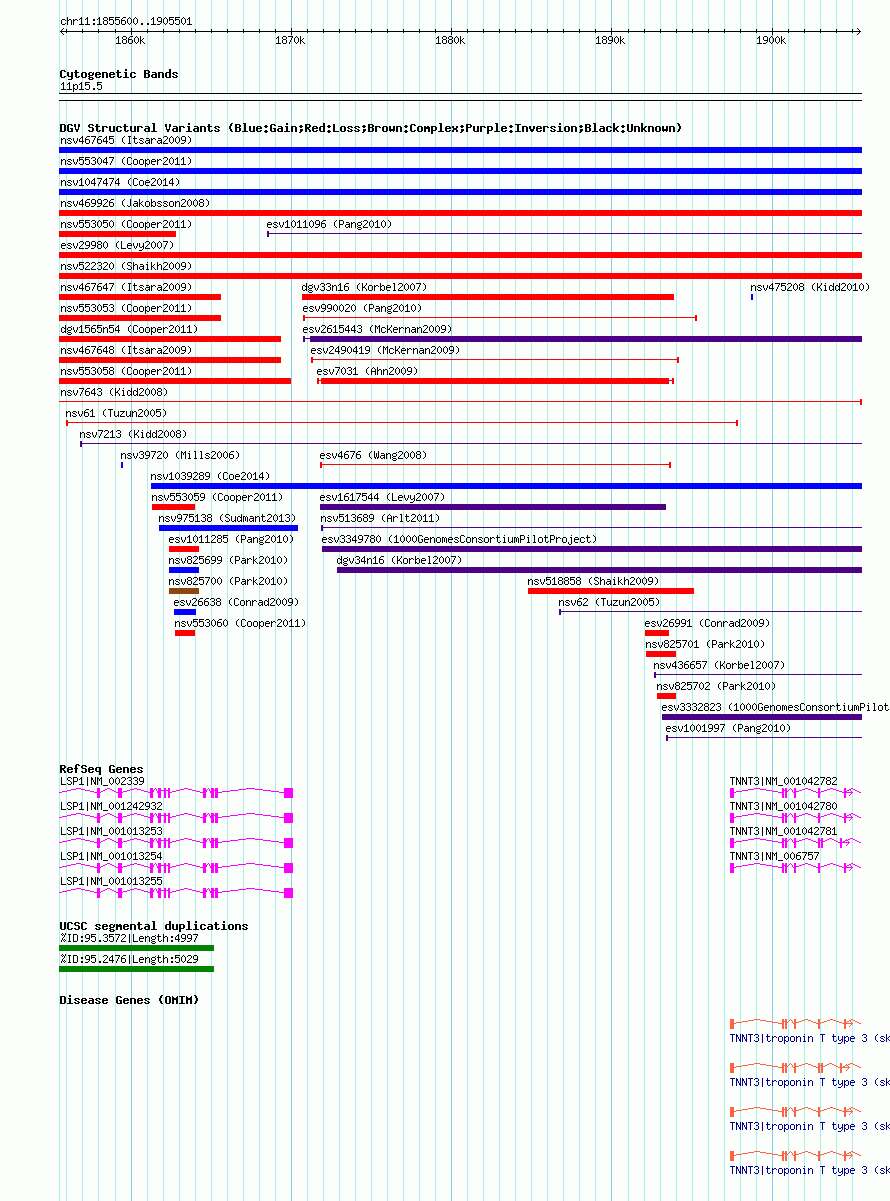Open esv3349780 1000GenomesConsortiumPilotProject label
The width and height of the screenshot is (890, 1201).
coord(459,539)
